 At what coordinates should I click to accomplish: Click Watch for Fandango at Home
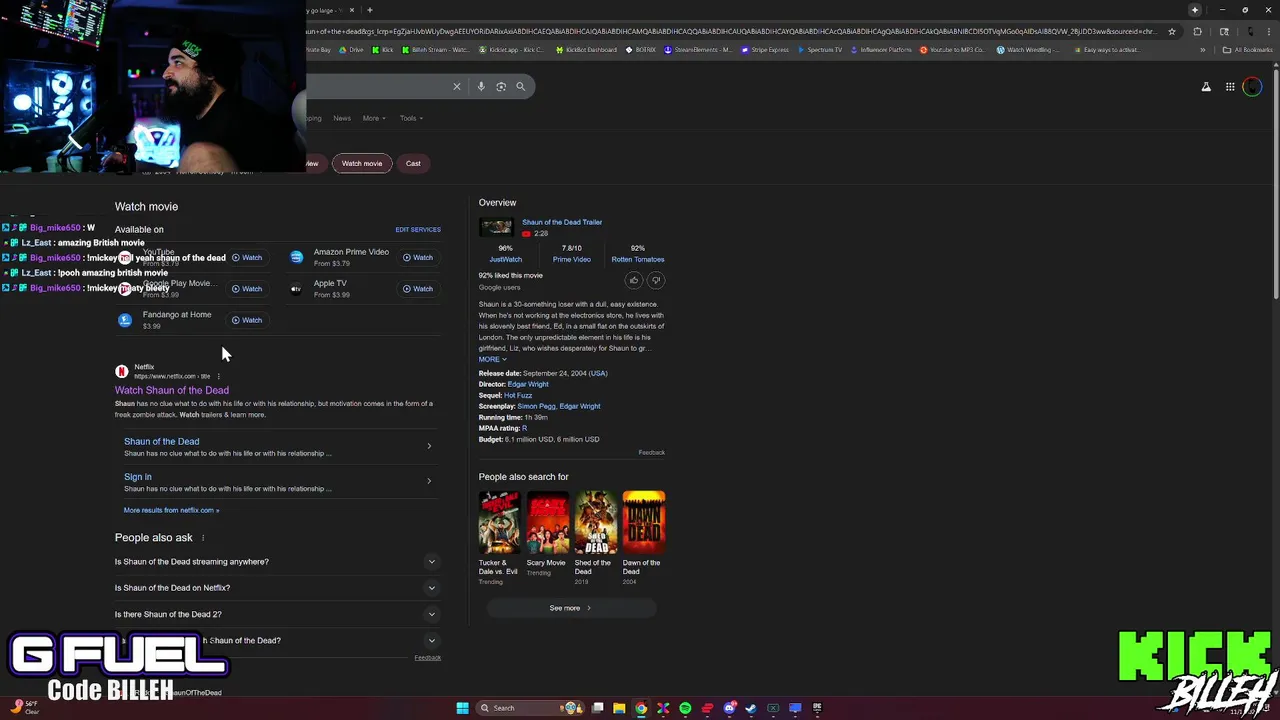(x=247, y=320)
